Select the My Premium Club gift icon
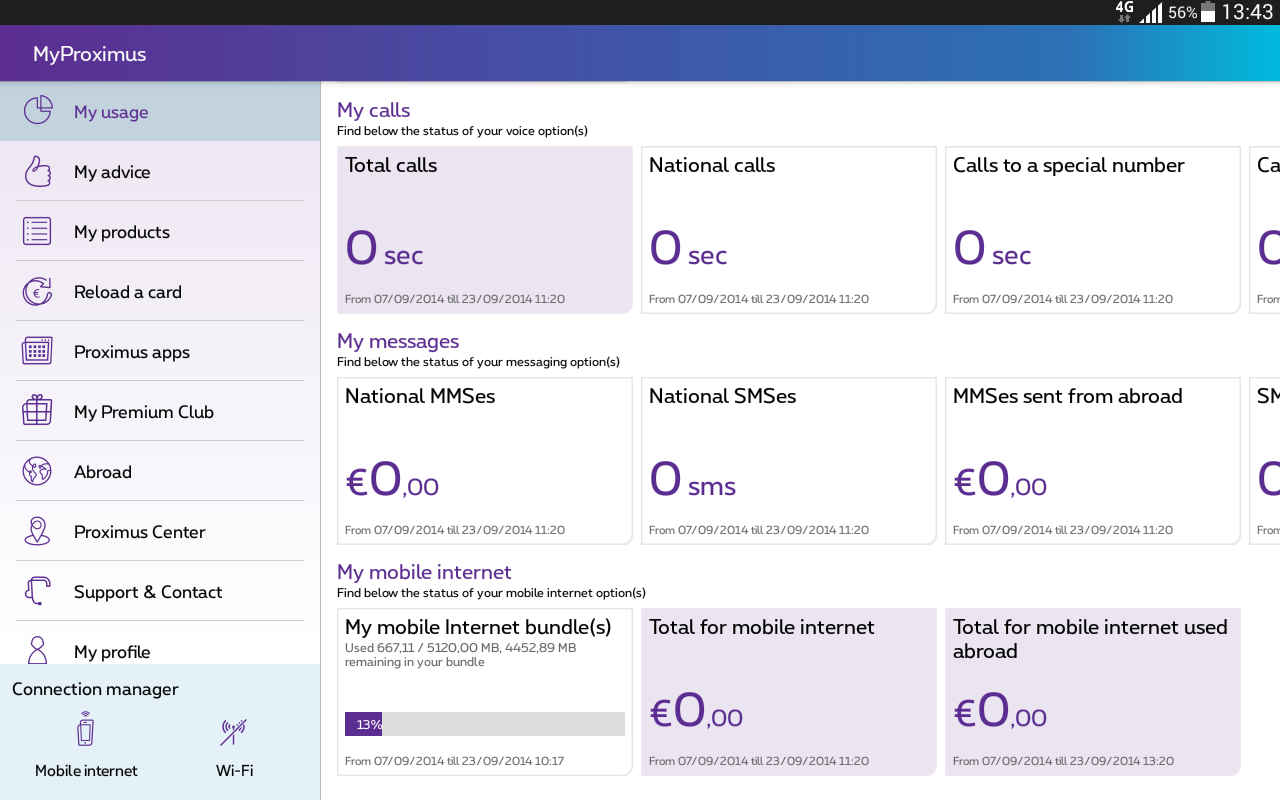1280x800 pixels. point(37,411)
